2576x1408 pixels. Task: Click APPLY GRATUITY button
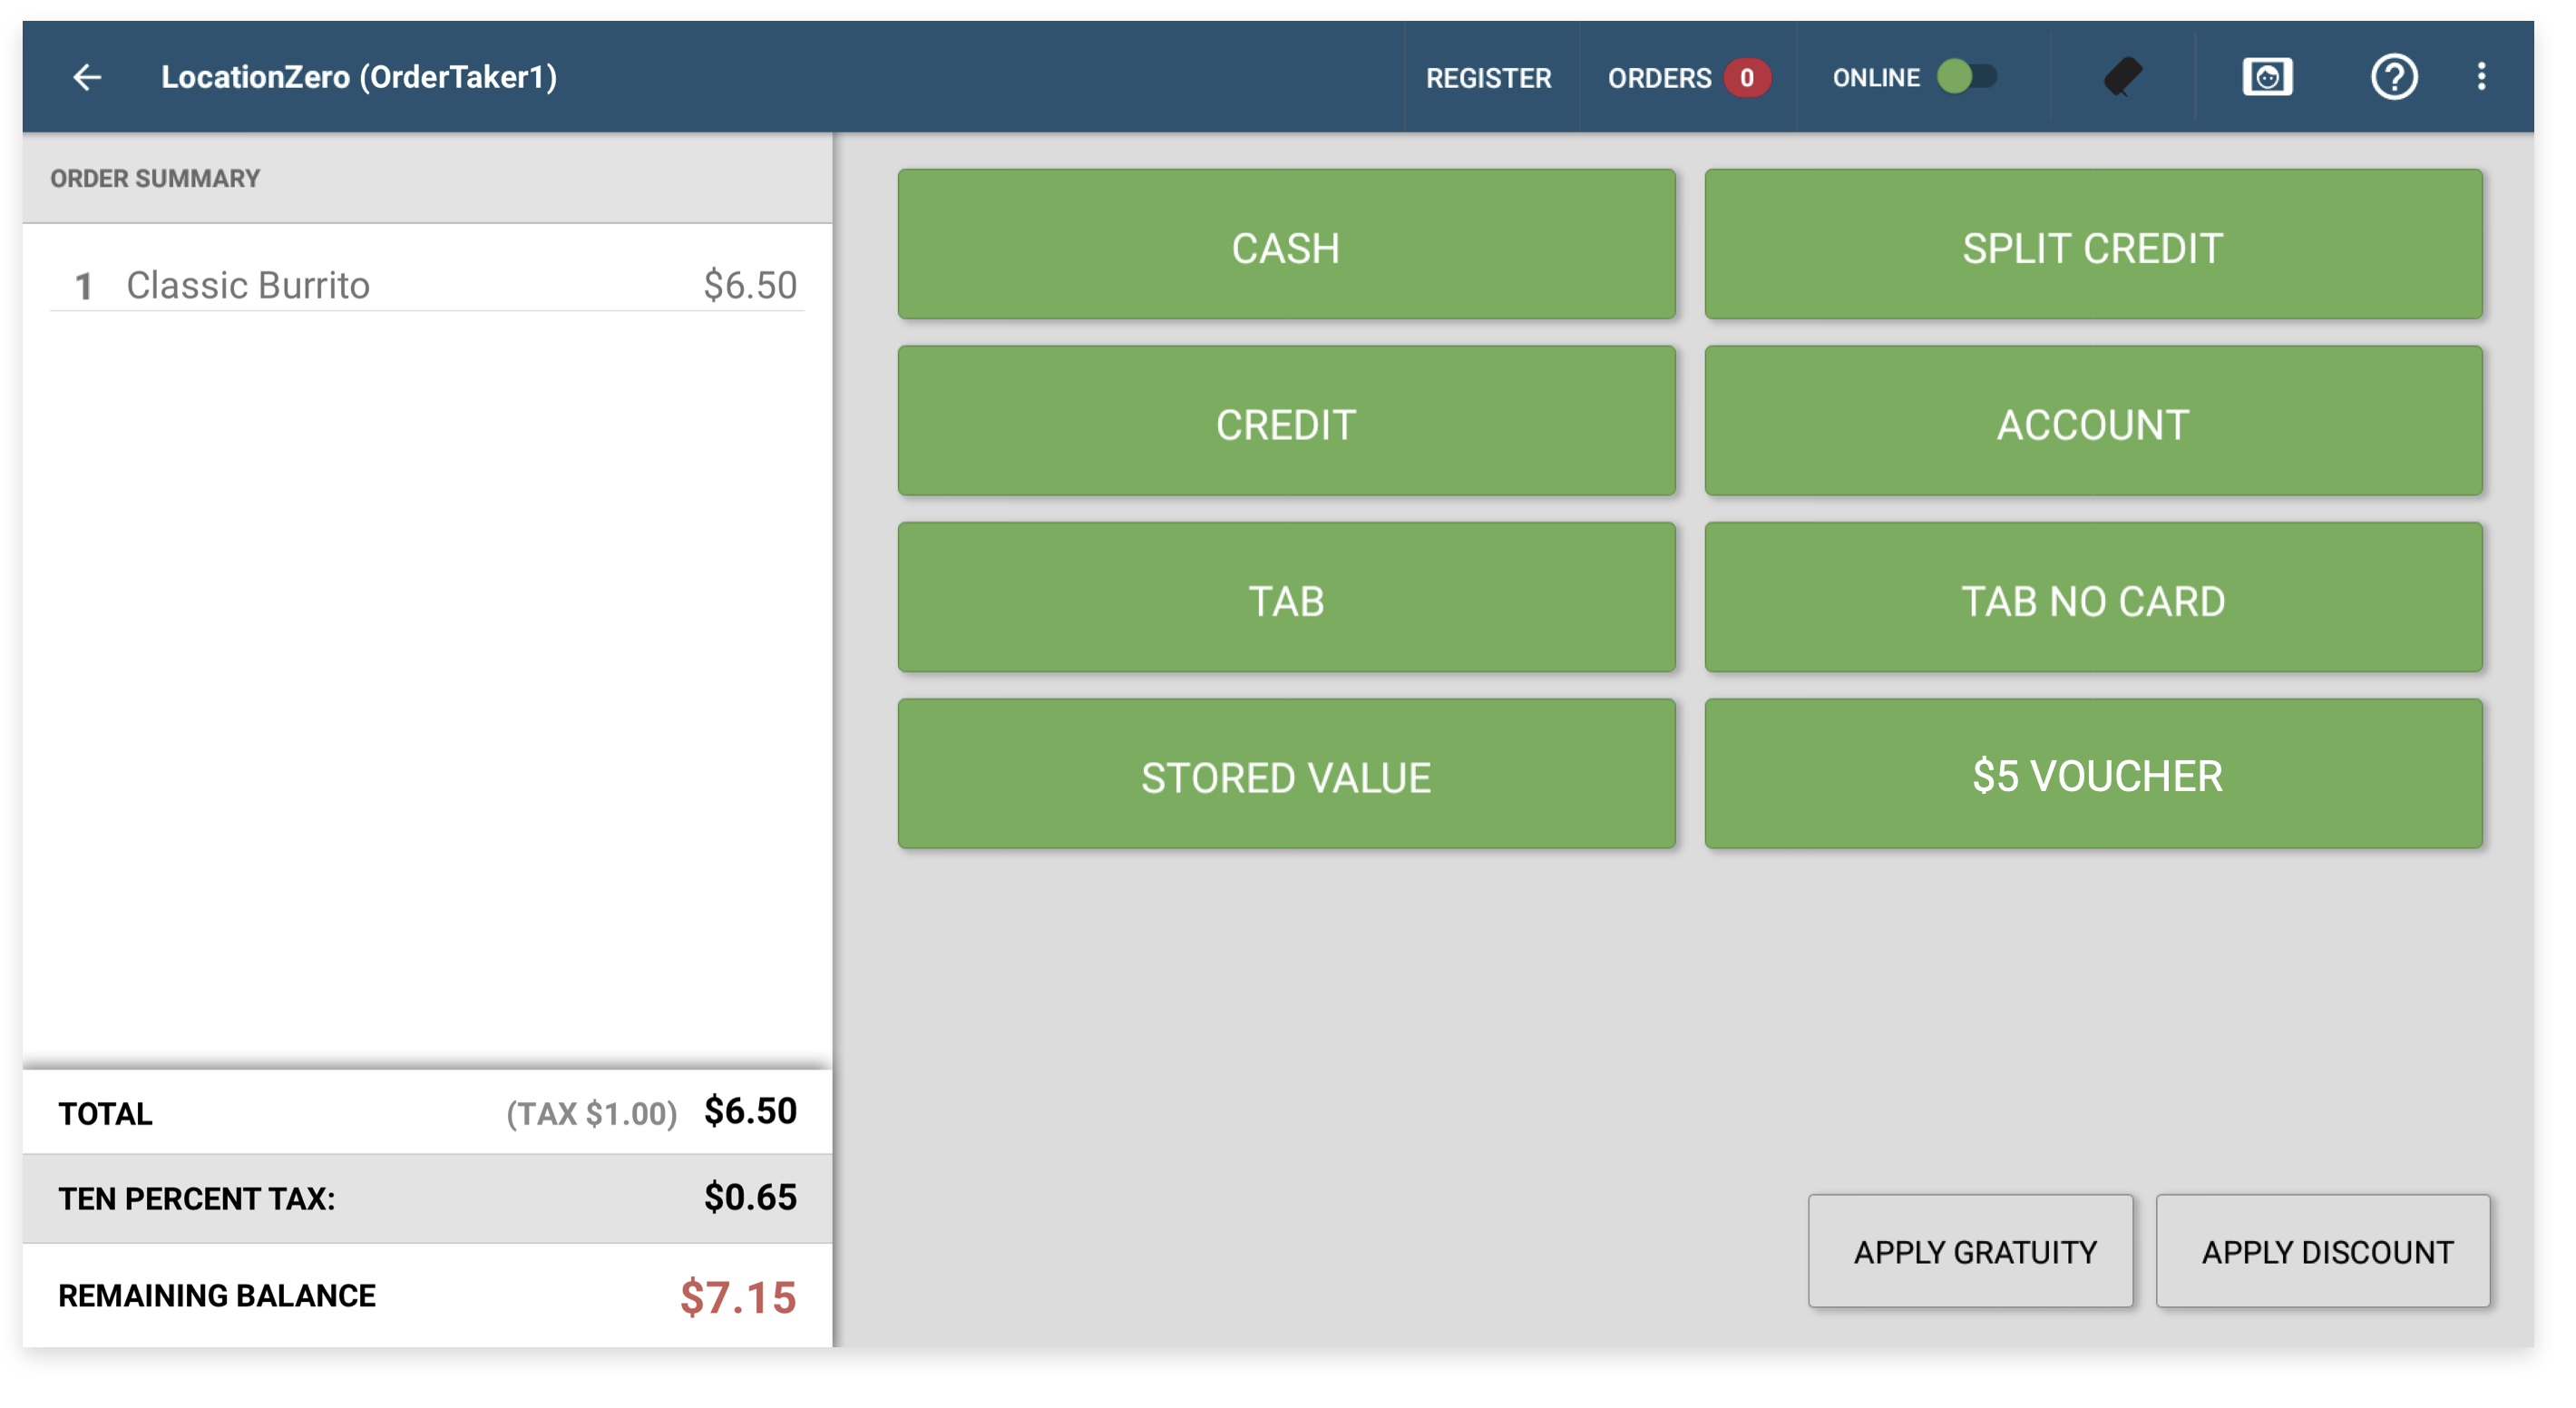1970,1251
